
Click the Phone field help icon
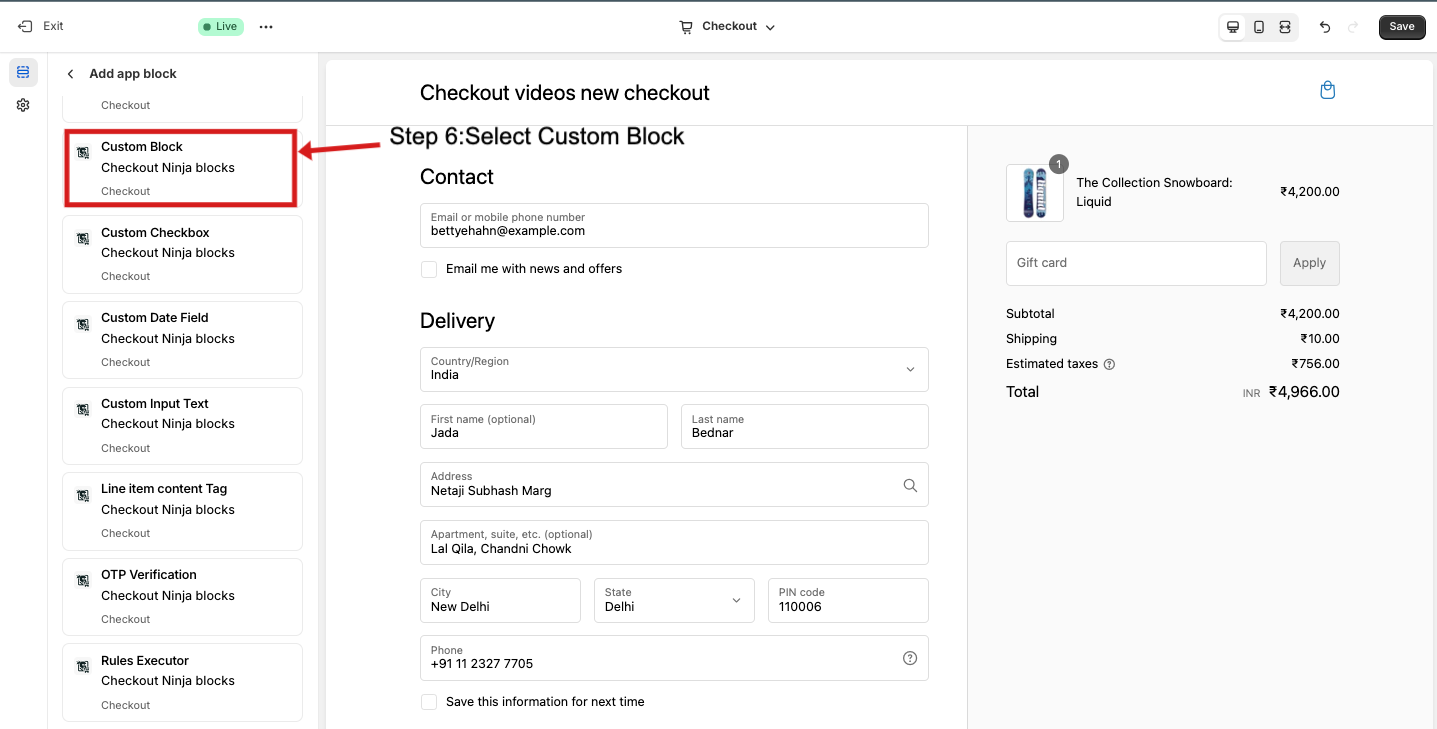(909, 658)
